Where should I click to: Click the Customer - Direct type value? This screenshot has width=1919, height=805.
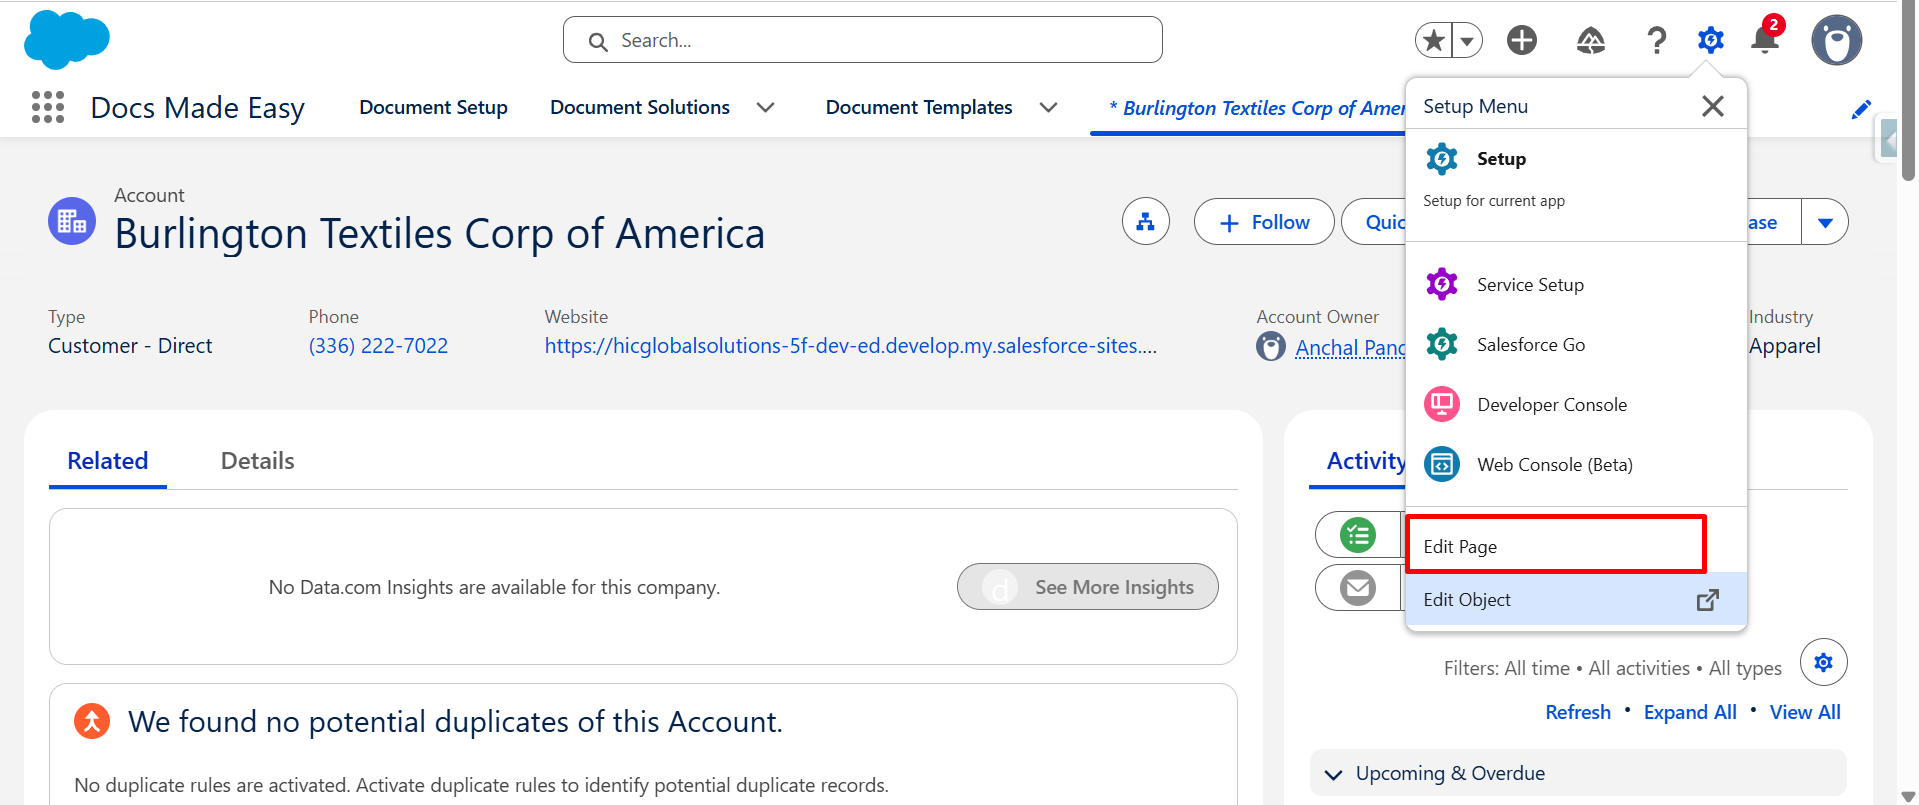click(x=130, y=346)
